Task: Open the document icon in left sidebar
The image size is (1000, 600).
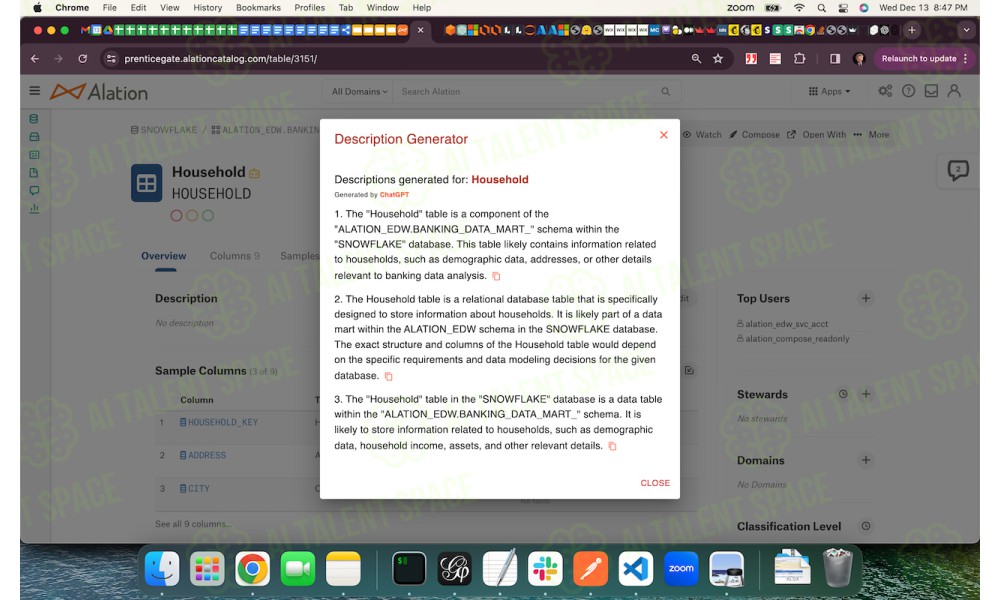Action: point(34,172)
